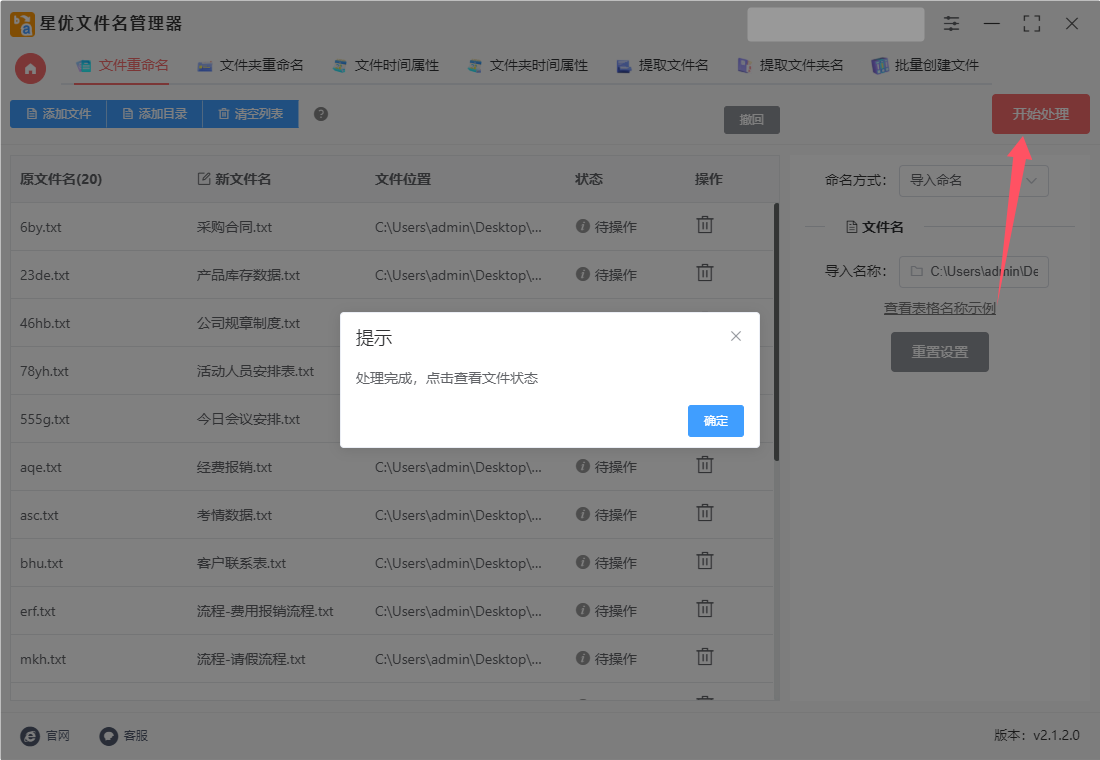Select new name 今日会议安排.txt
The width and height of the screenshot is (1100, 760).
pos(248,419)
